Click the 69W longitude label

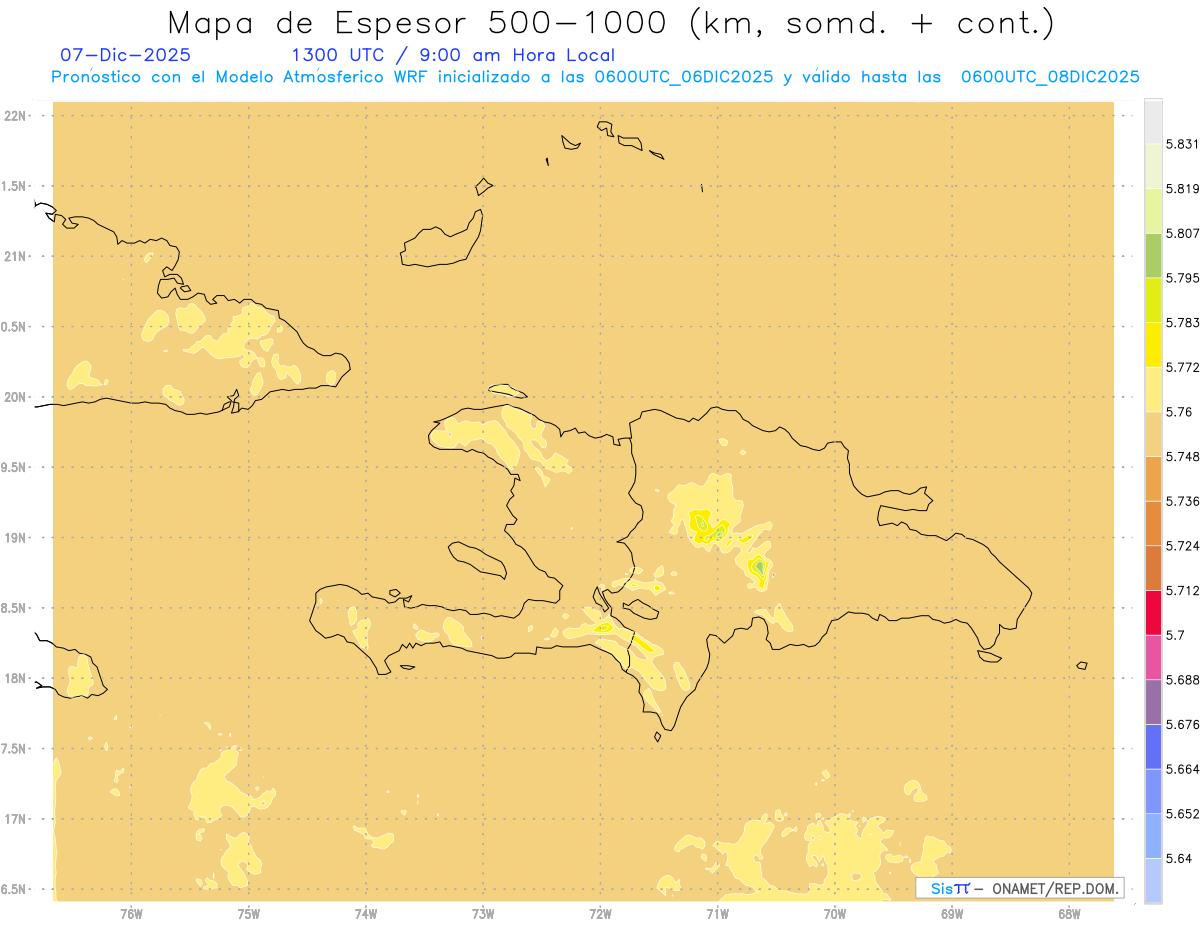coord(952,914)
